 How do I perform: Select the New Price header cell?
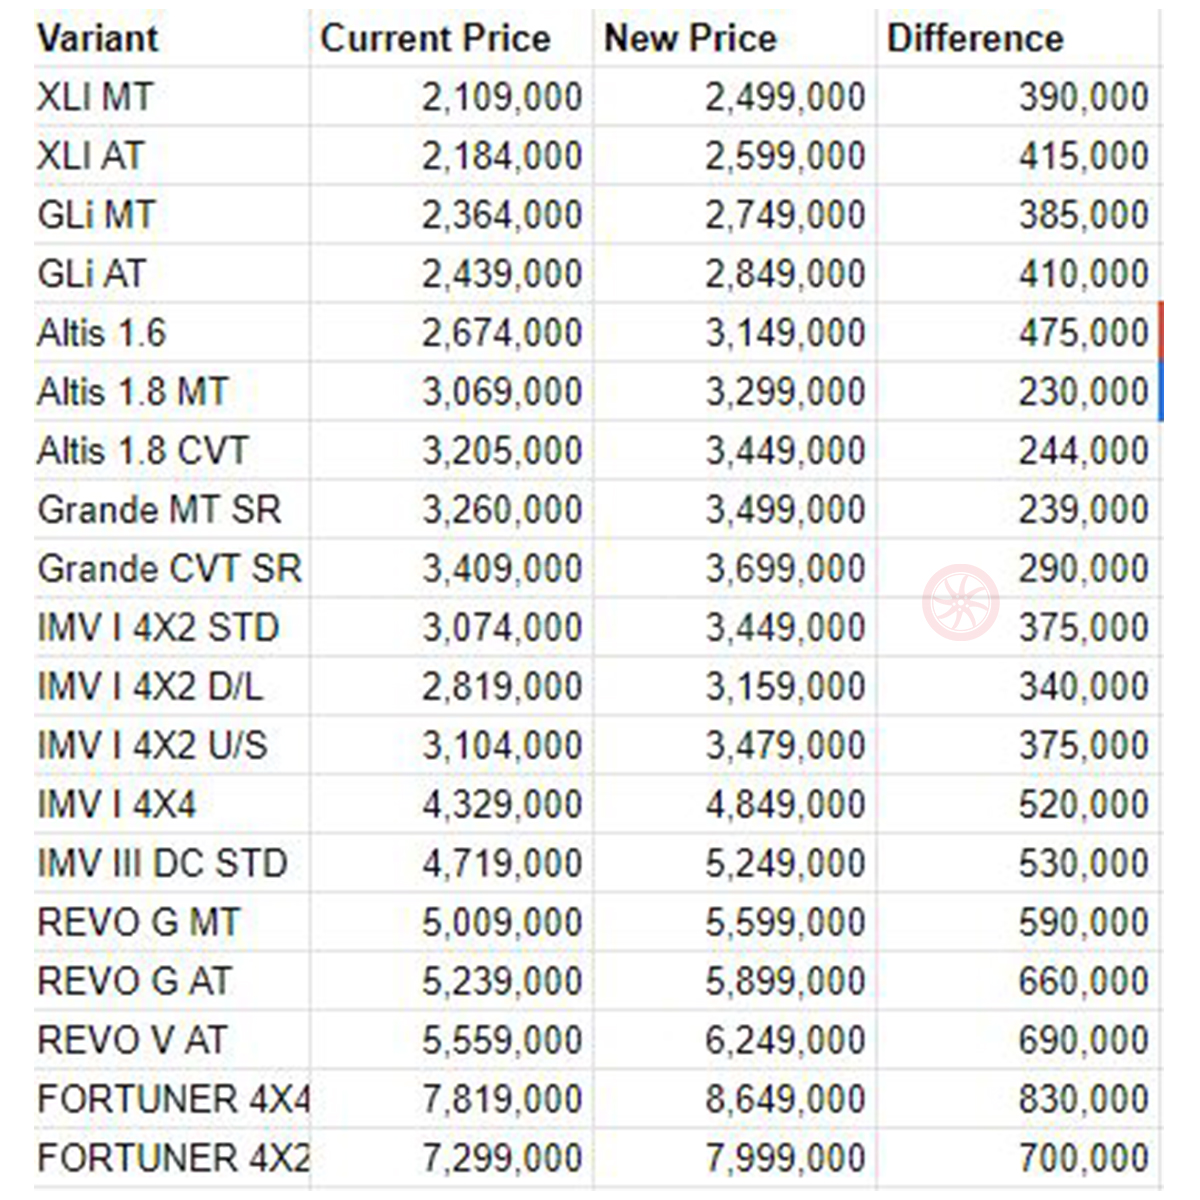[x=735, y=38]
